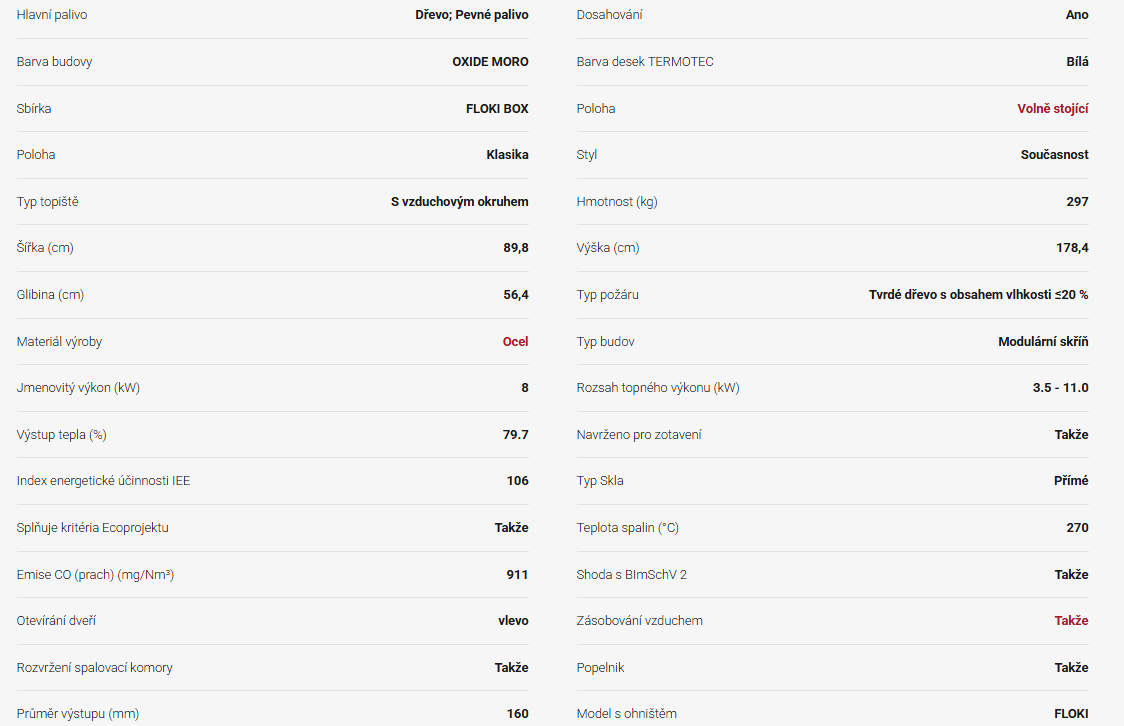
Task: Click the "Dřevo; Pevné palivo" fuel value
Action: 472,15
